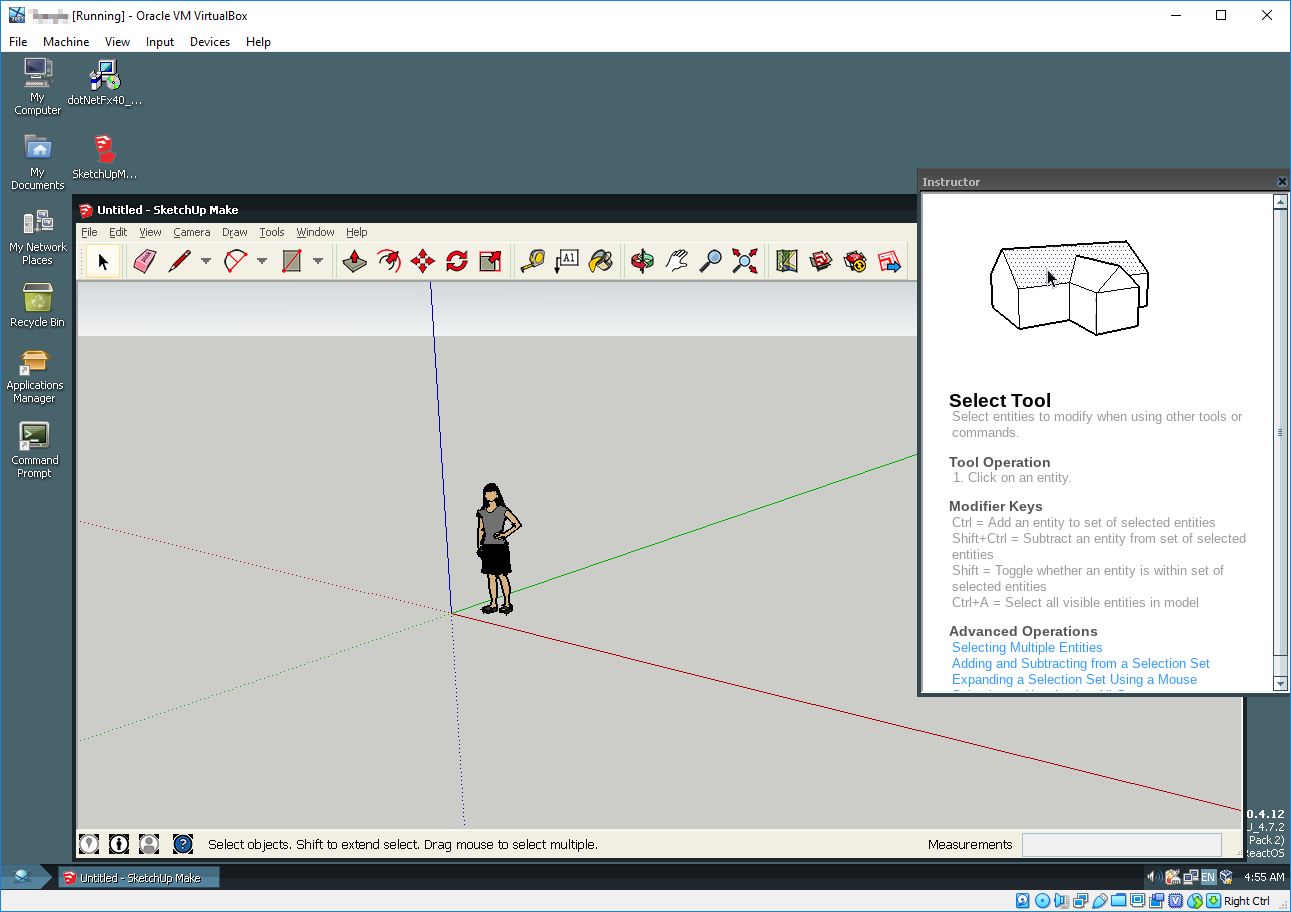Viewport: 1291px width, 912px height.
Task: Open the Draw menu
Action: tap(235, 232)
